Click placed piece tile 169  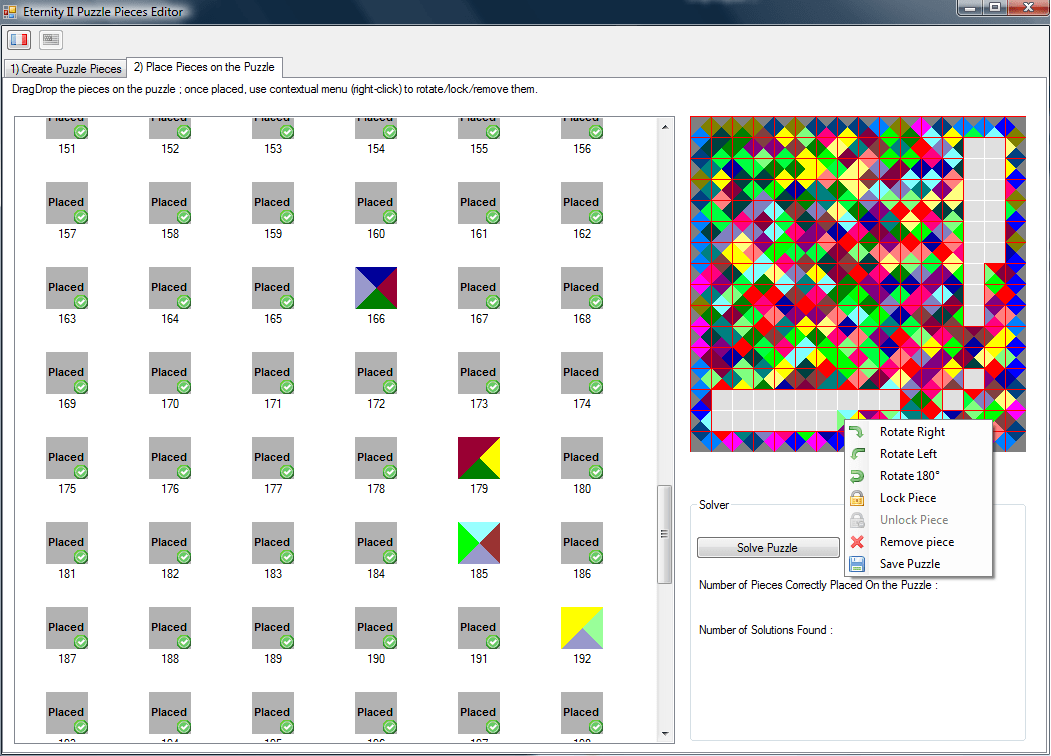tap(67, 373)
